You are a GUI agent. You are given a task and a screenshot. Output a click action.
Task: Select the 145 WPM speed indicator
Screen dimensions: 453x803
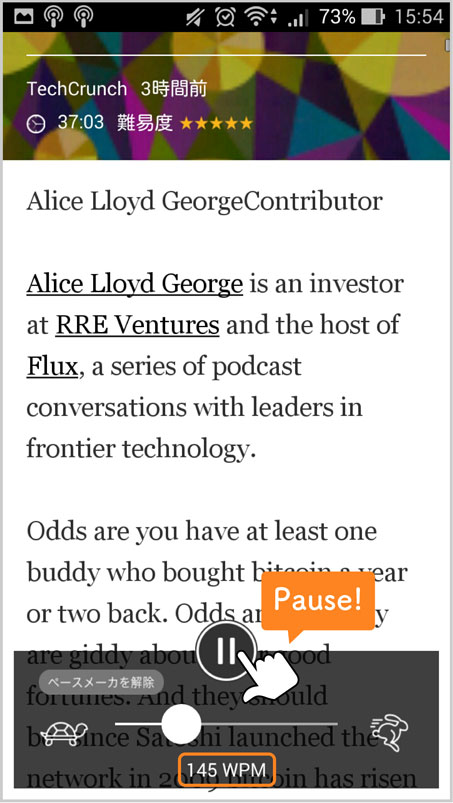click(227, 770)
